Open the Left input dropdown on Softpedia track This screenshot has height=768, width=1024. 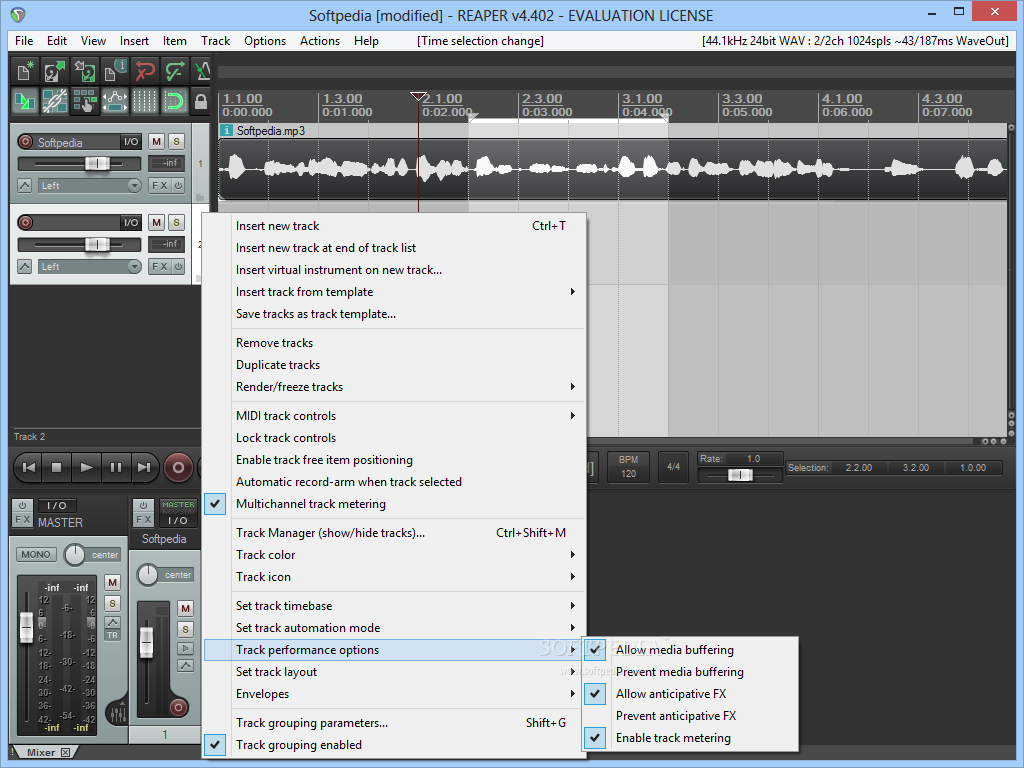pyautogui.click(x=89, y=185)
